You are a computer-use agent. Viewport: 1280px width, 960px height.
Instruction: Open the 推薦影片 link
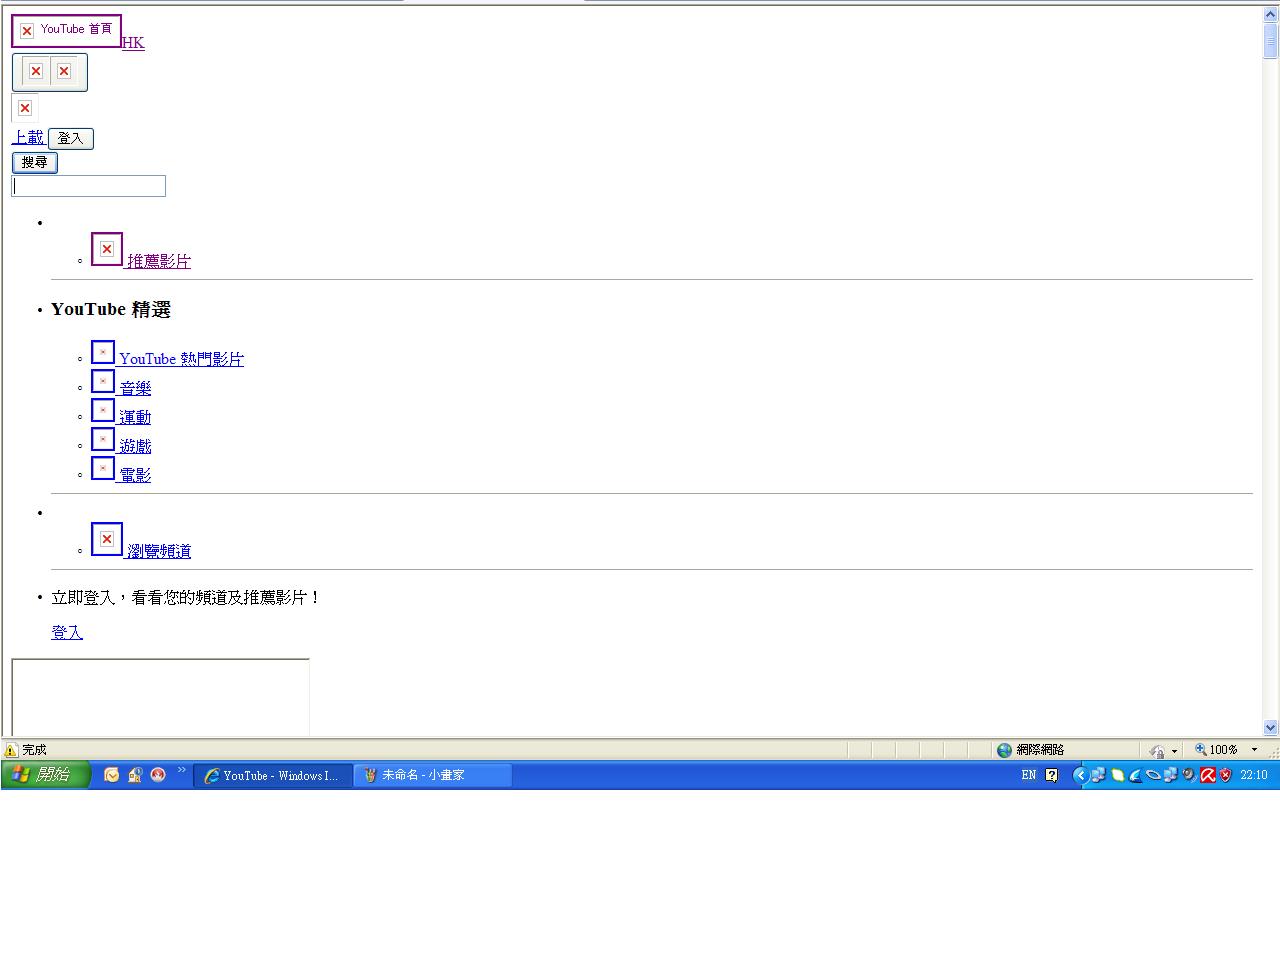click(158, 261)
